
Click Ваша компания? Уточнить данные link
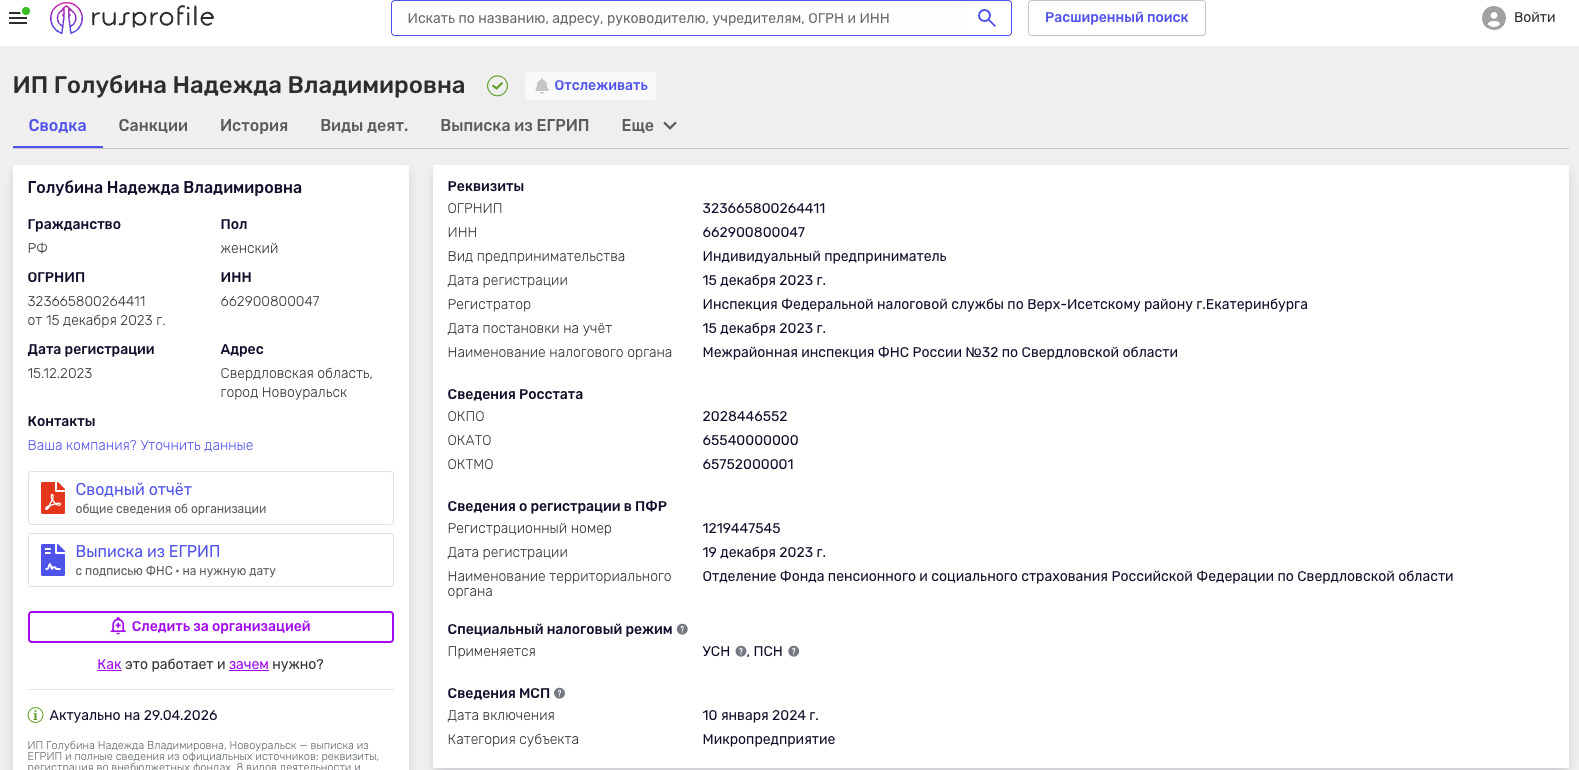click(x=140, y=445)
